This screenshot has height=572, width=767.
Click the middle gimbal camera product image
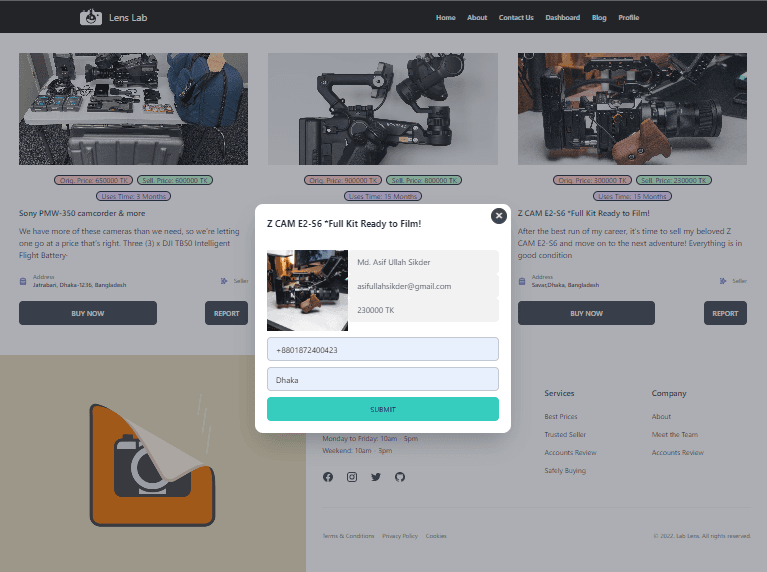383,109
